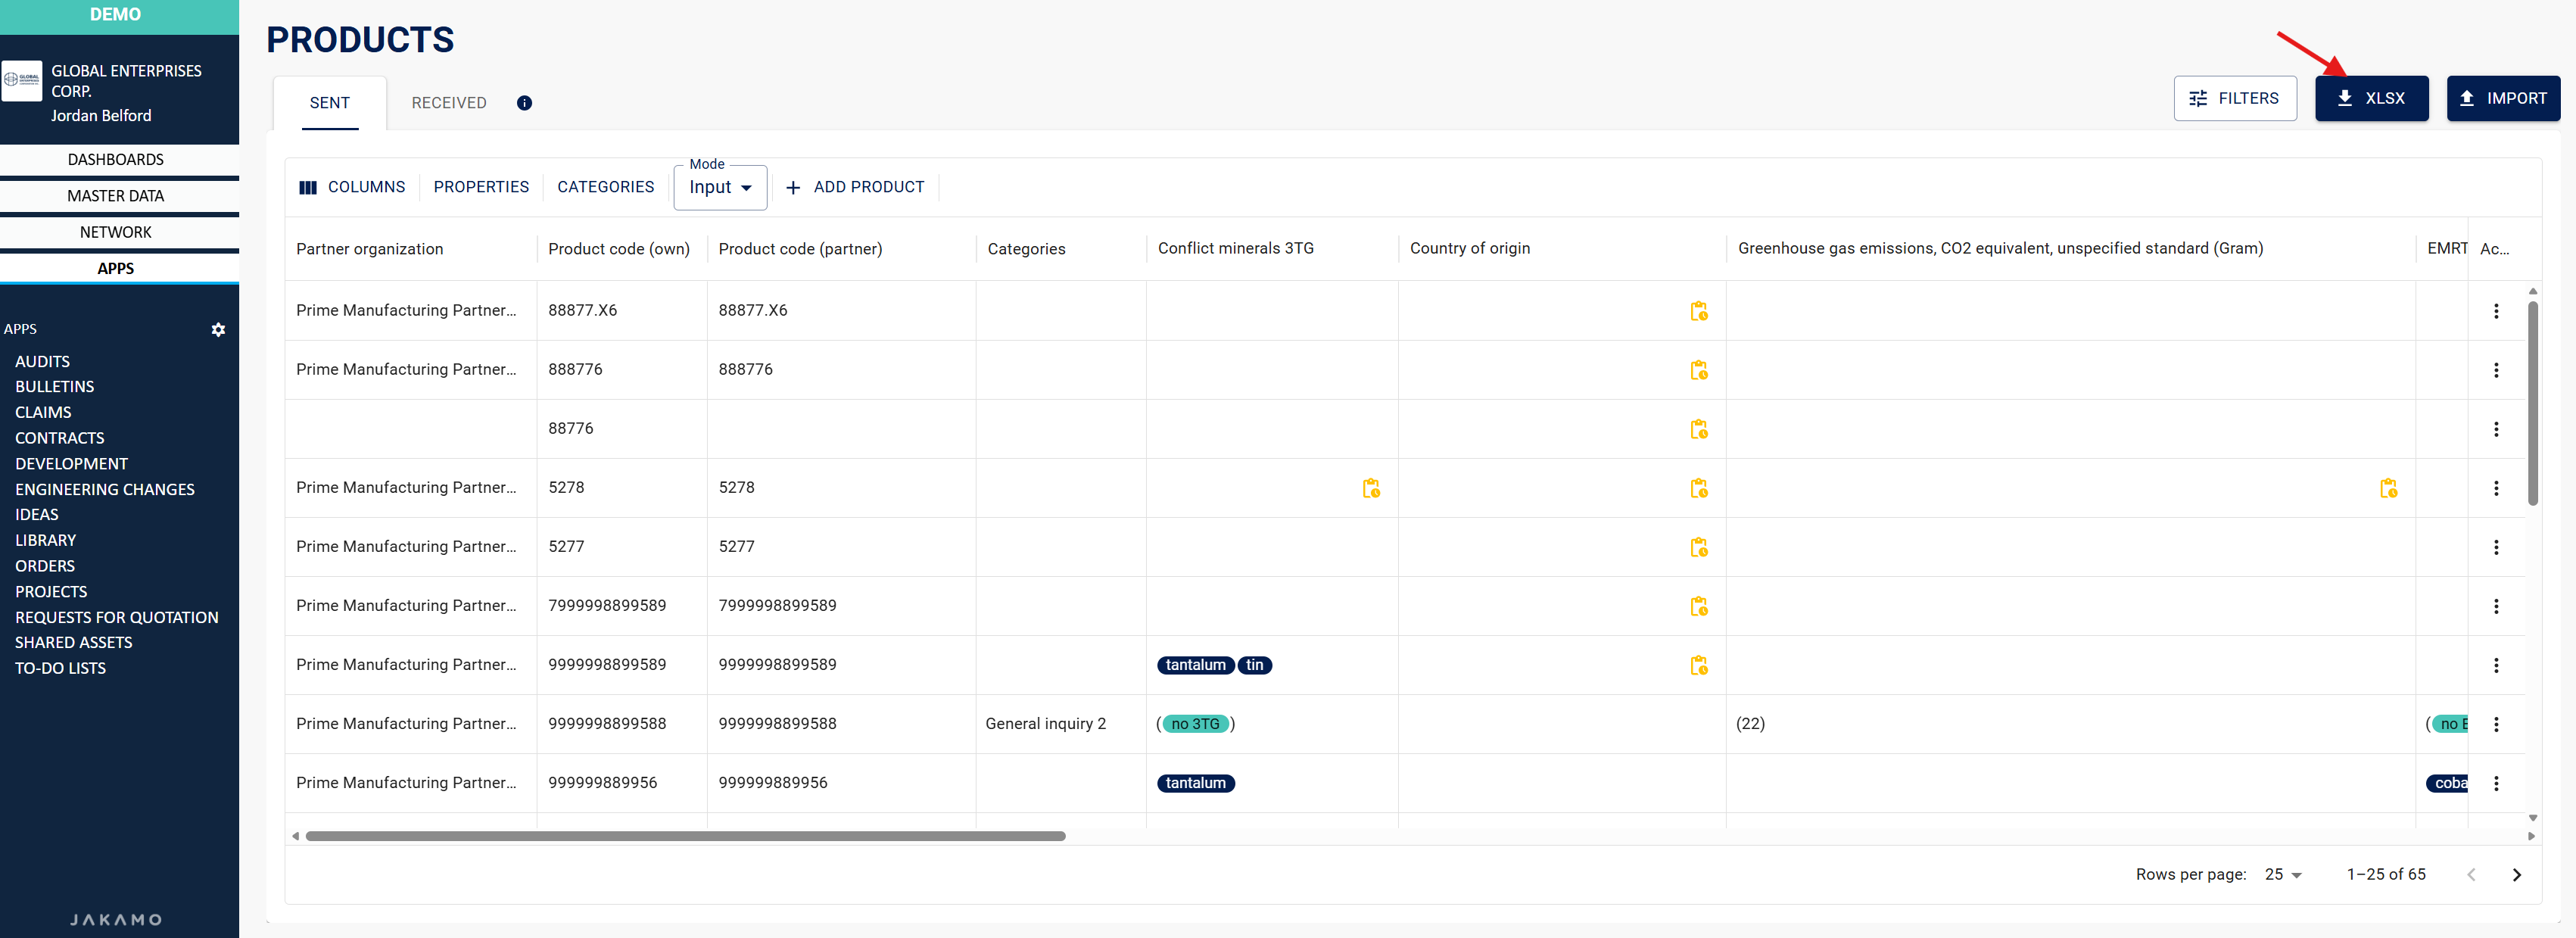Open three-dot actions menu for 999999889956 row
Screen dimensions: 2576x938
coord(2495,783)
